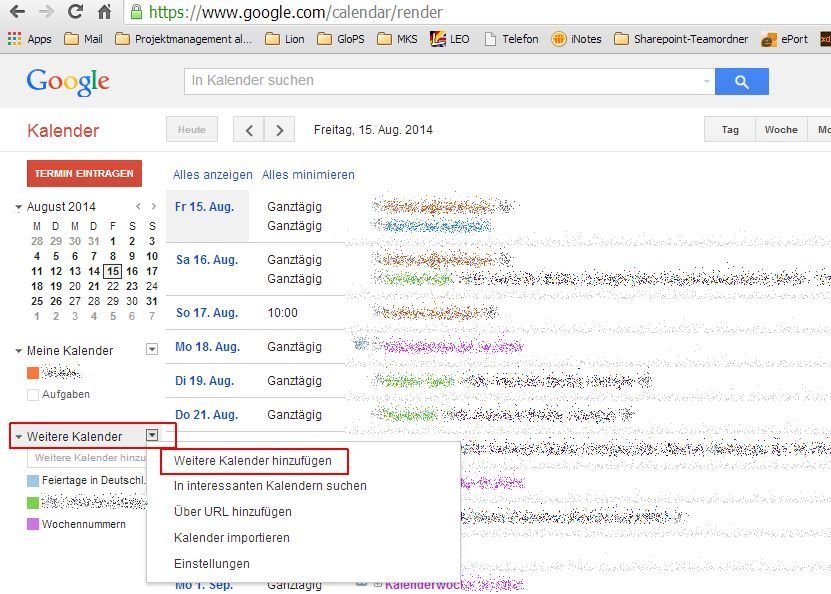Toggle the orange personal calendar swatch
Image resolution: width=831 pixels, height=594 pixels.
[33, 373]
